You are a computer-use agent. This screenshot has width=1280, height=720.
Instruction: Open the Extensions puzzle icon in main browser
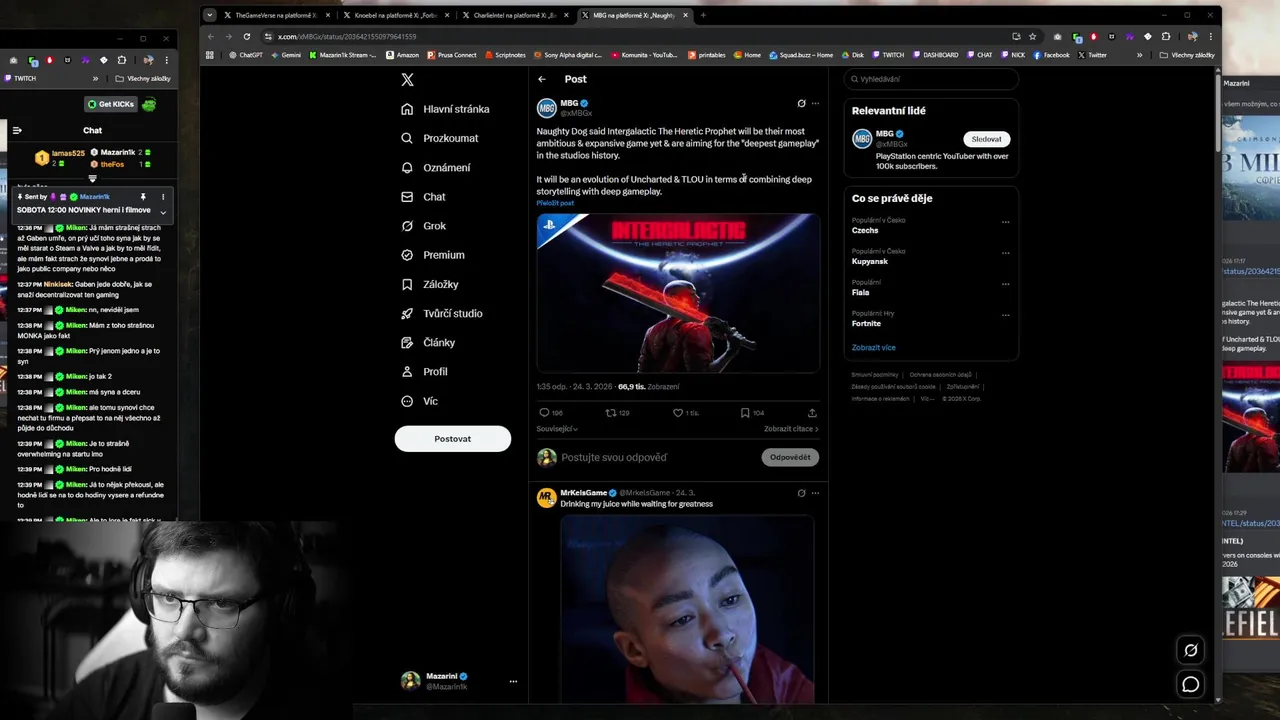coord(1165,36)
